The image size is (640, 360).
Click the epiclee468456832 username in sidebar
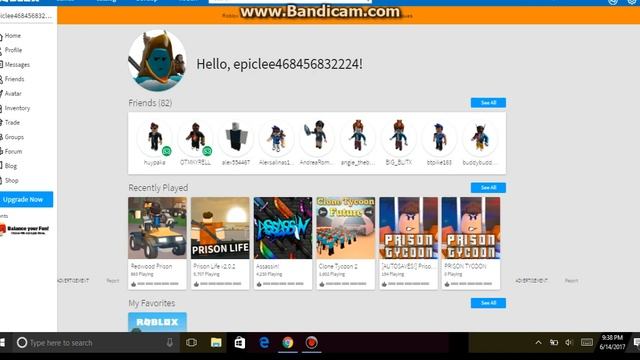[x=26, y=16]
